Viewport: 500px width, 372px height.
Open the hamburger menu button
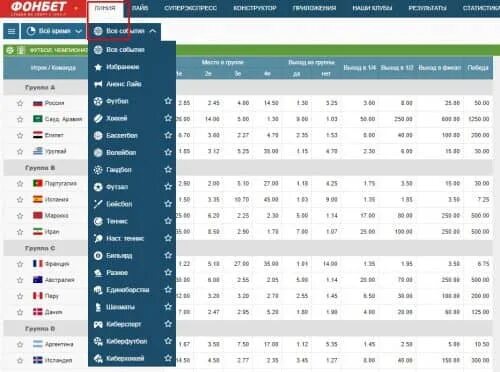(x=11, y=31)
